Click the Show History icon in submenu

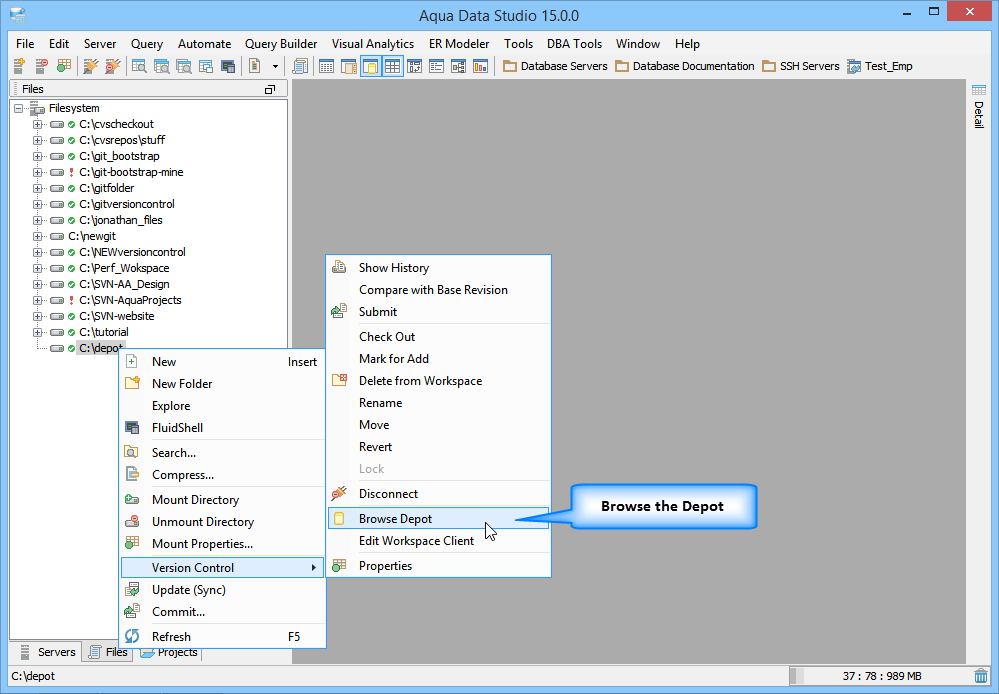click(x=339, y=267)
